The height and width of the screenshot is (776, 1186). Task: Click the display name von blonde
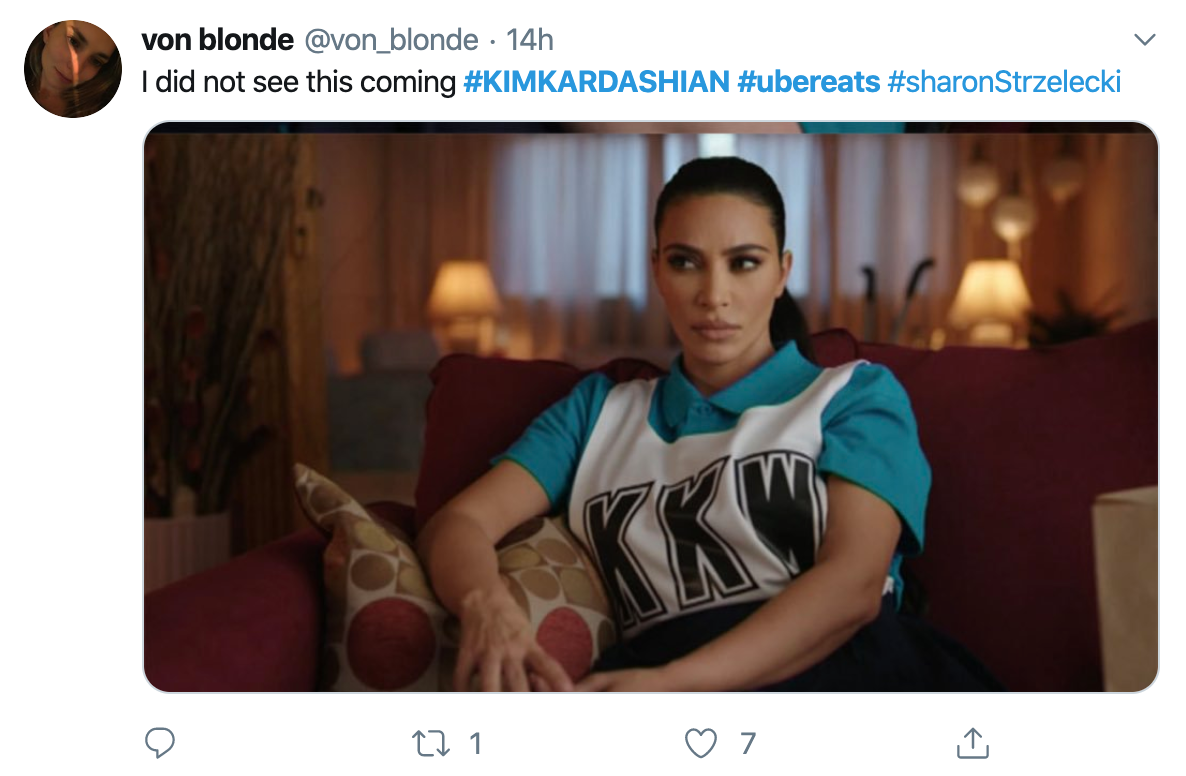coord(217,40)
